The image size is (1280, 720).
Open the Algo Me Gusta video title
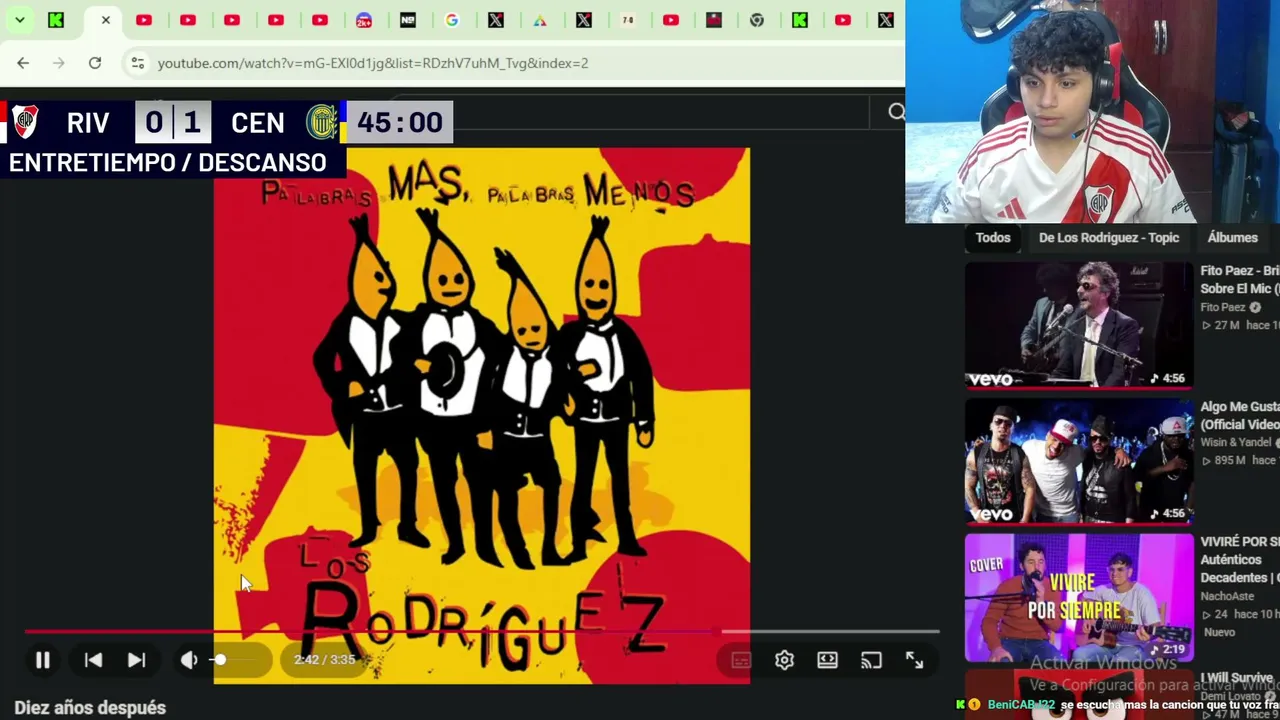tap(1240, 416)
